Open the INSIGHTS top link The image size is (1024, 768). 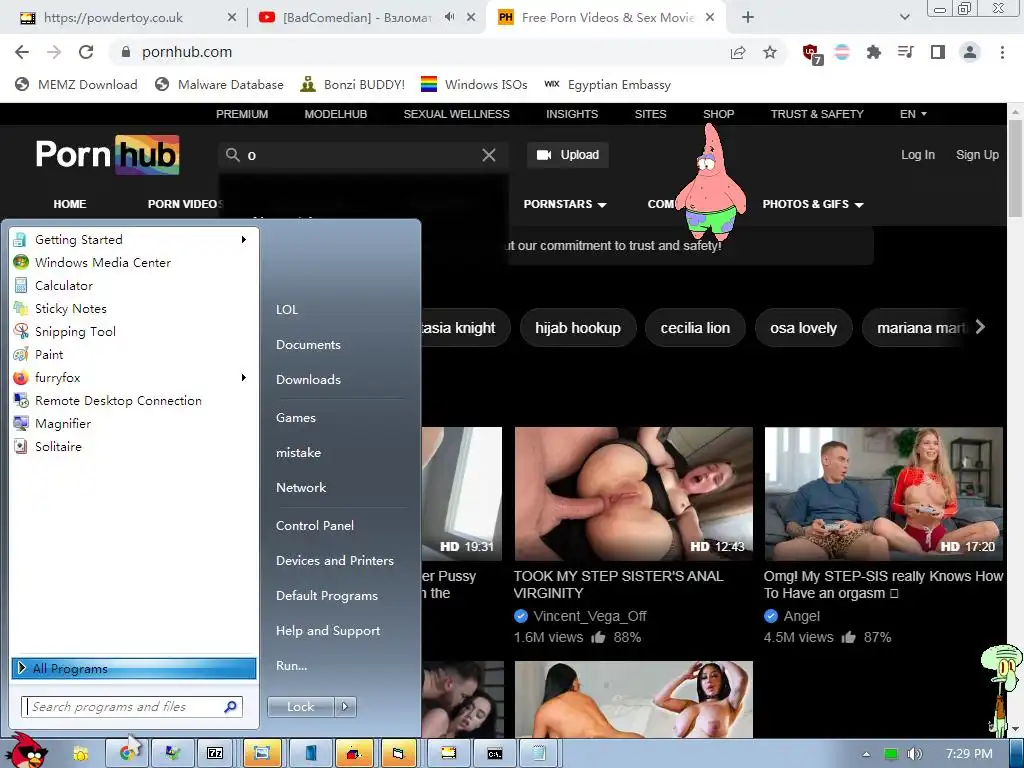[571, 114]
